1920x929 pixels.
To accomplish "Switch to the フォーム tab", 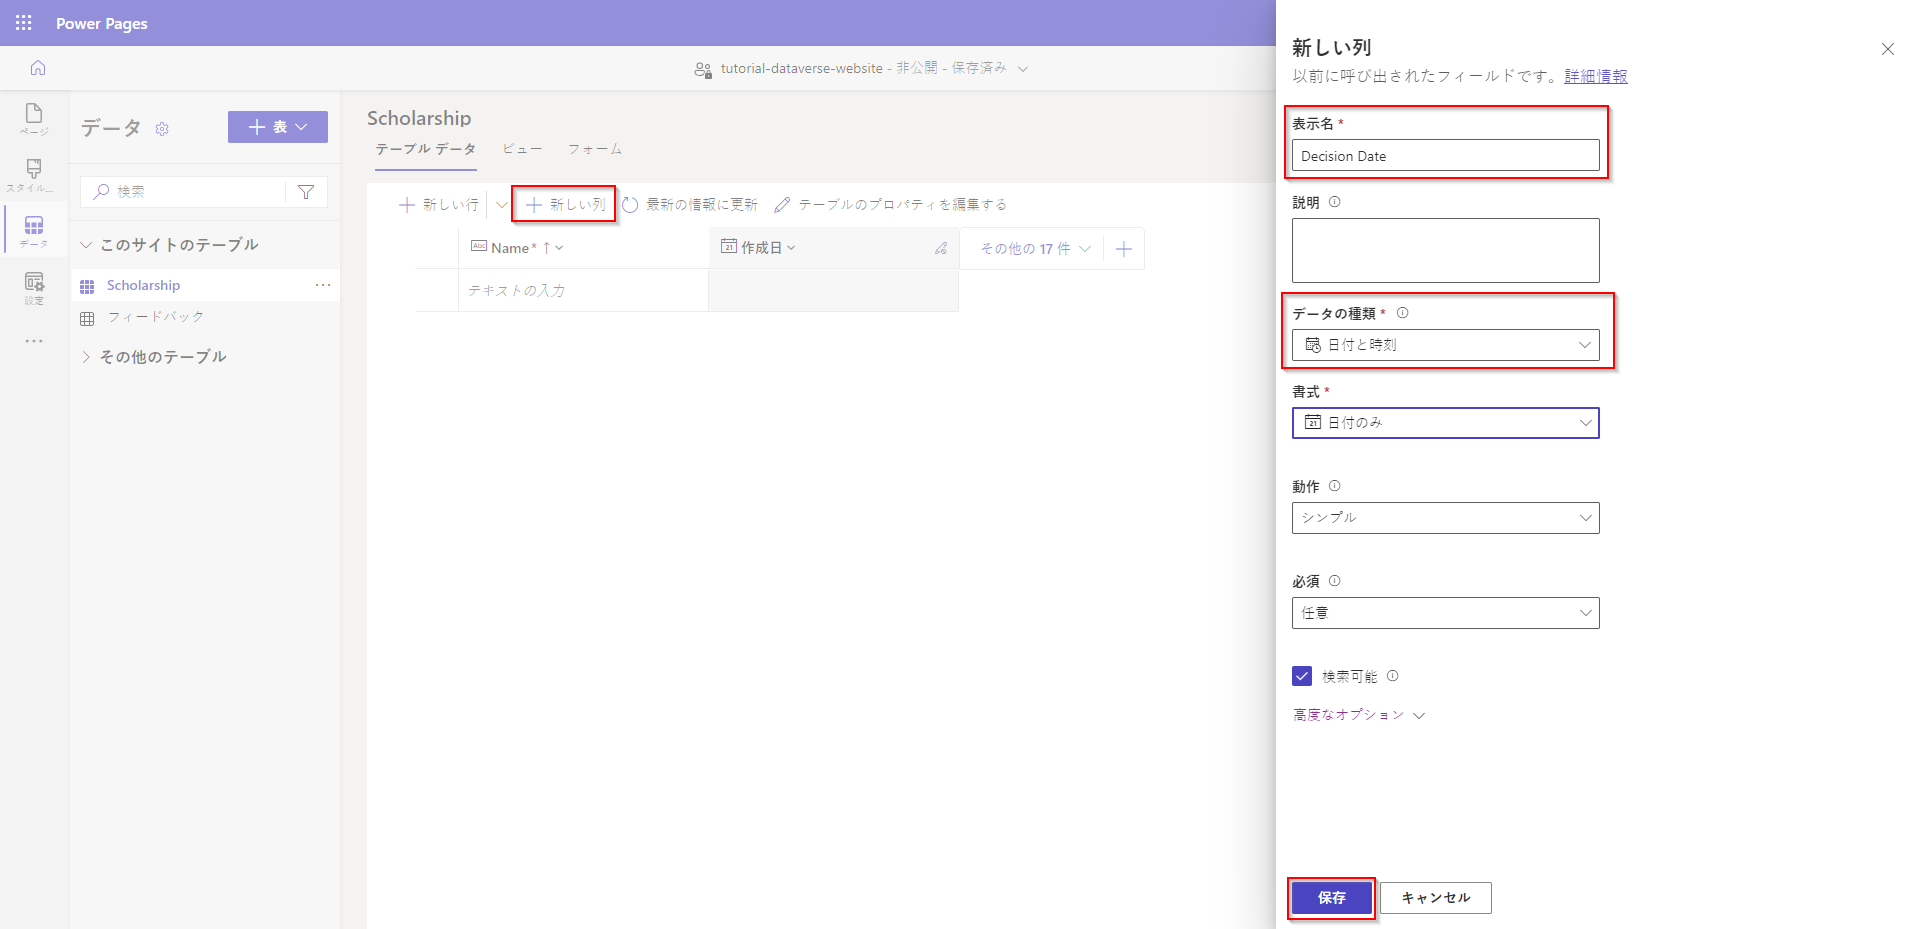I will pyautogui.click(x=593, y=148).
